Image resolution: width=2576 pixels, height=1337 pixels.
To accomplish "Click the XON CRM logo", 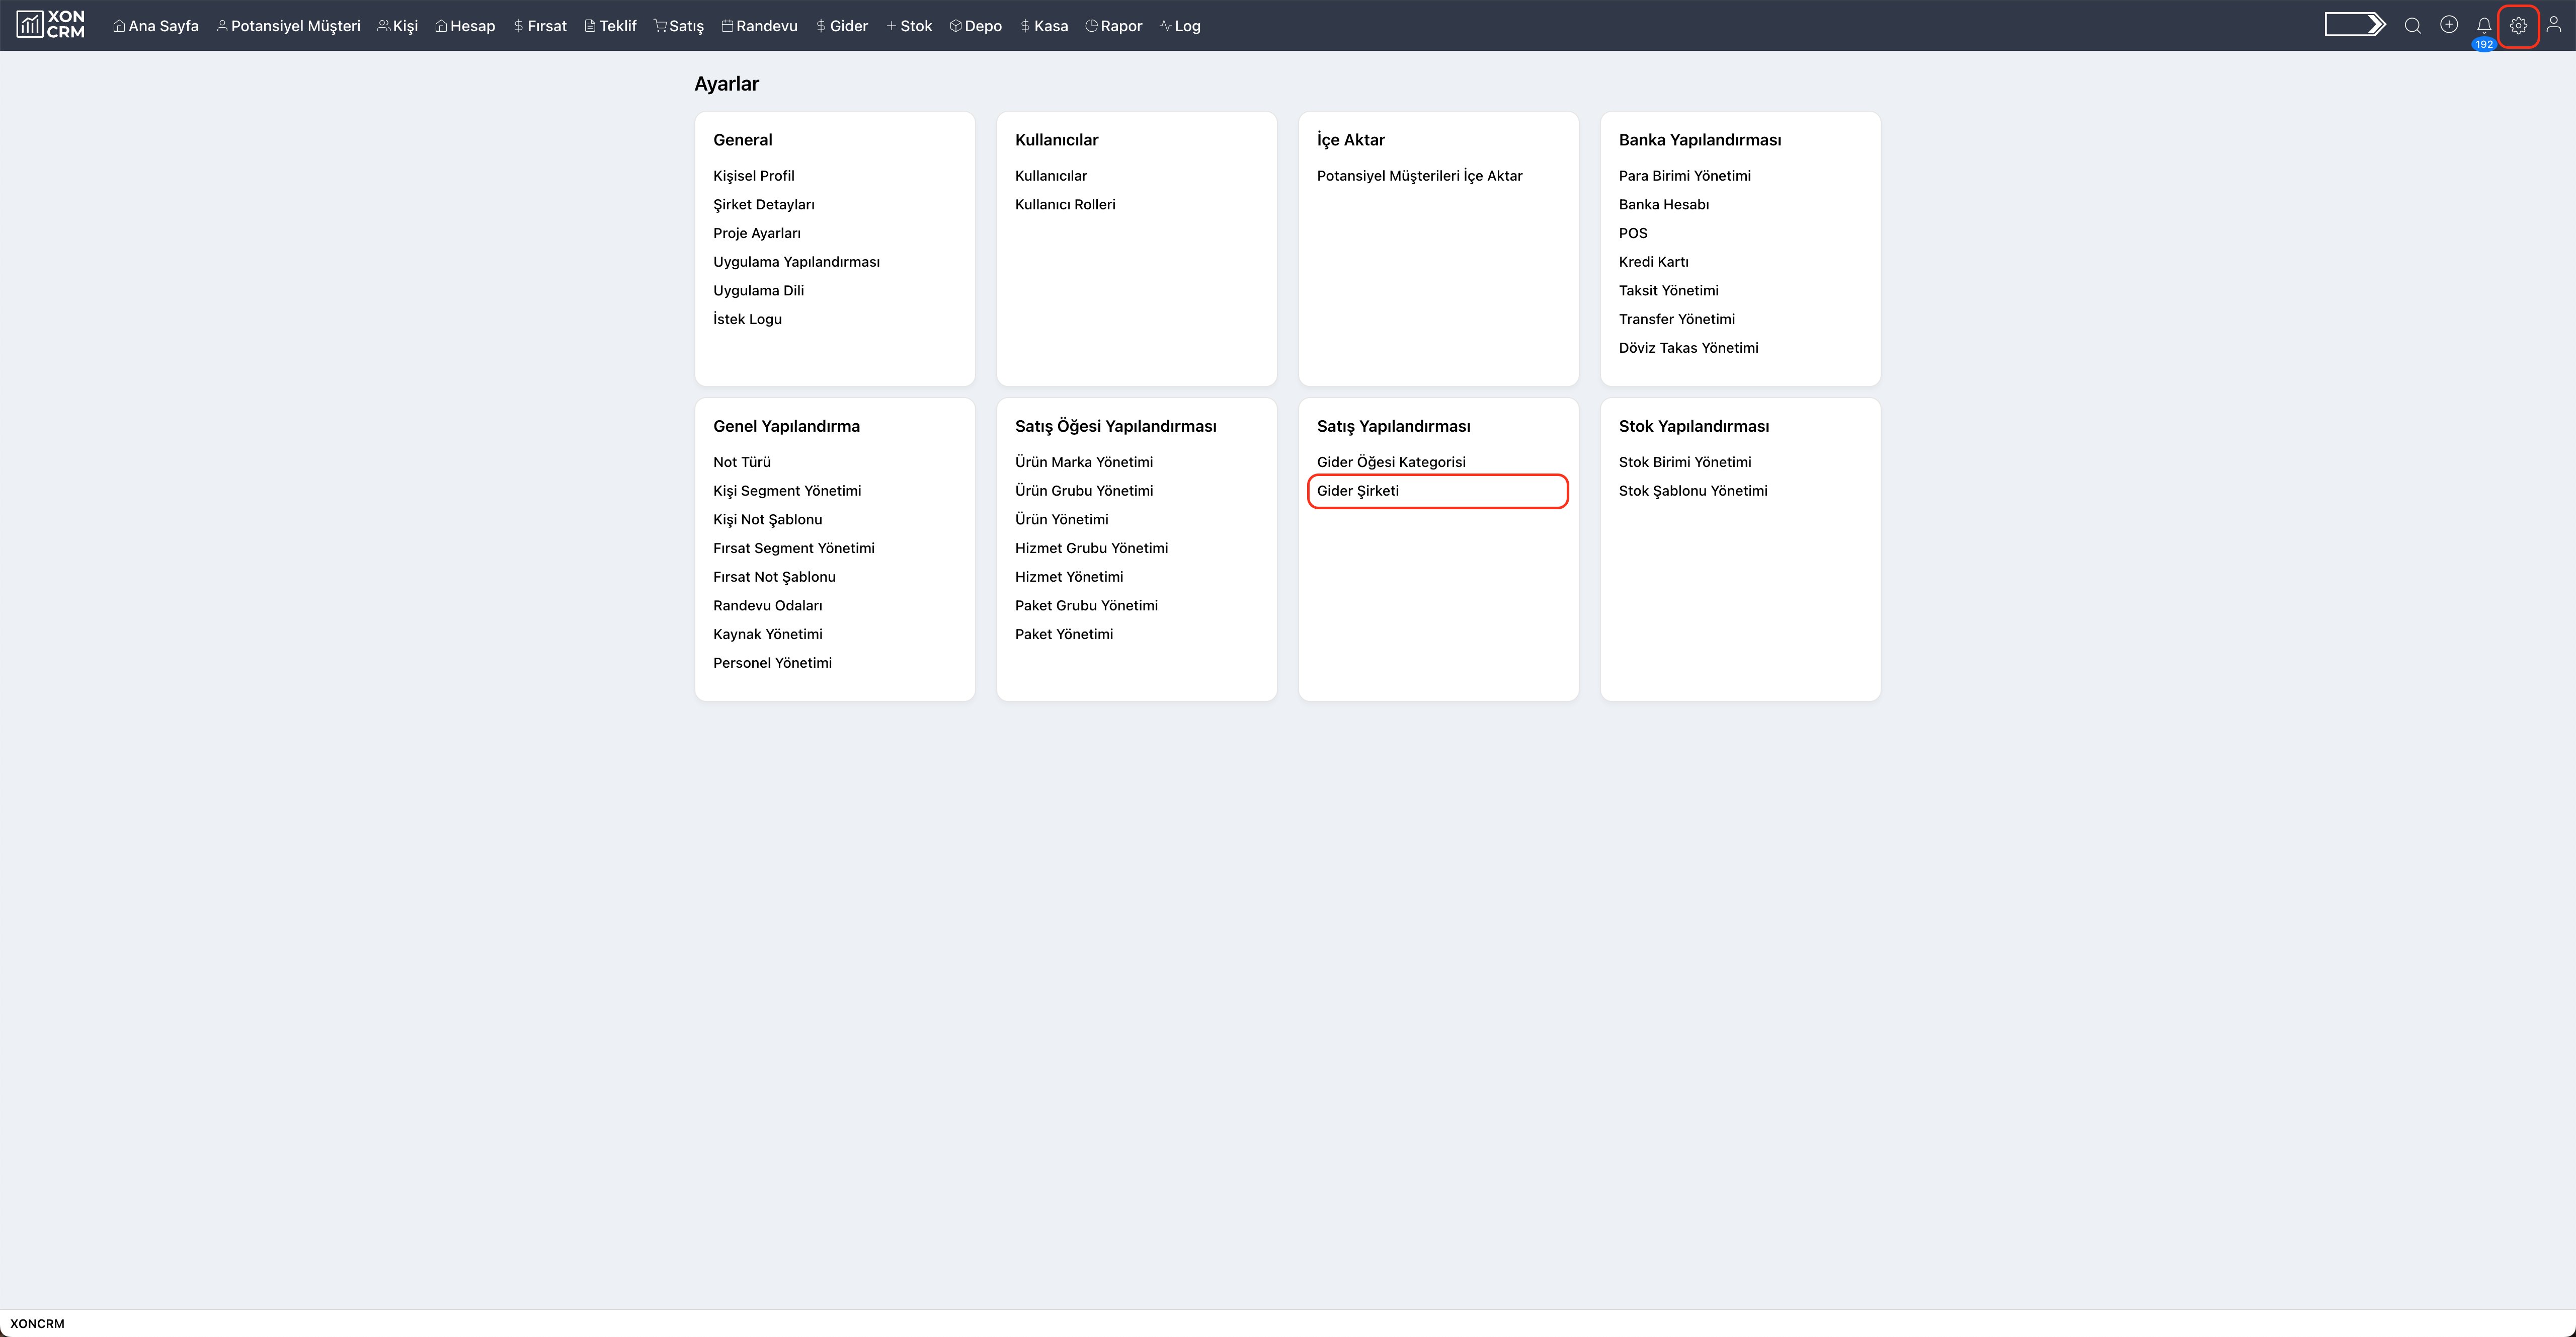I will pos(50,25).
